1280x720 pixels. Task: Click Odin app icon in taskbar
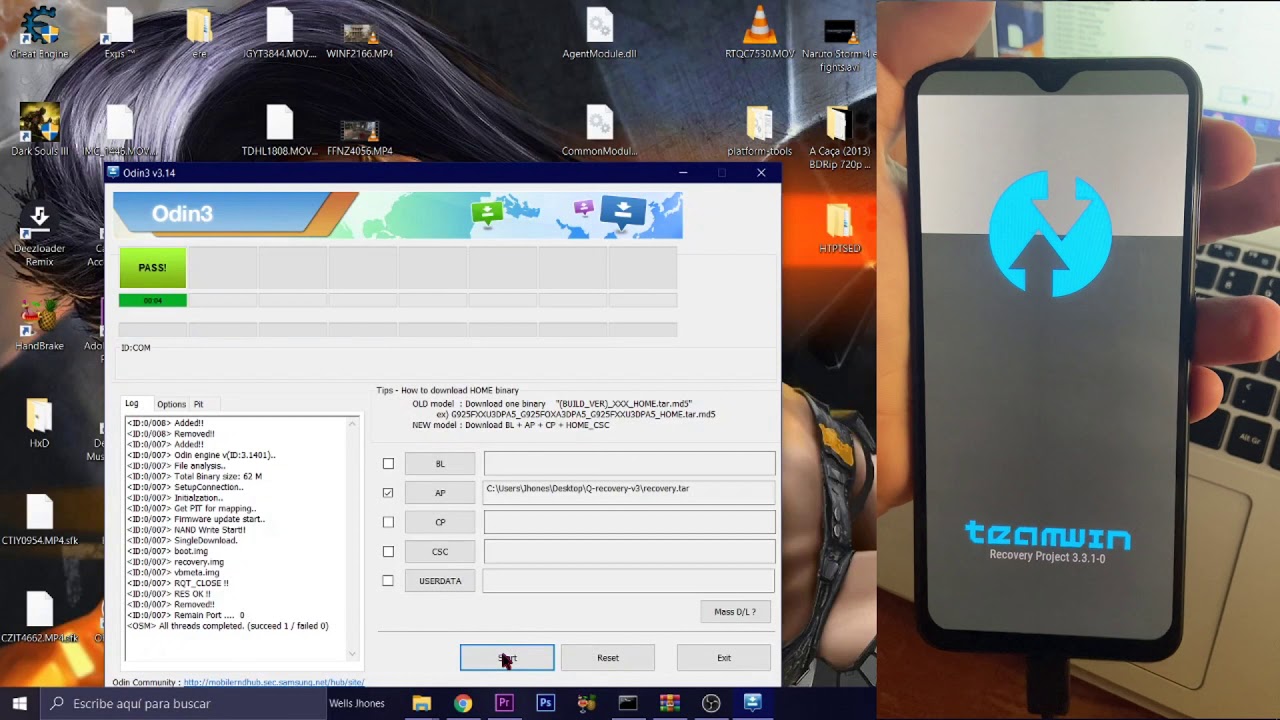tap(753, 703)
